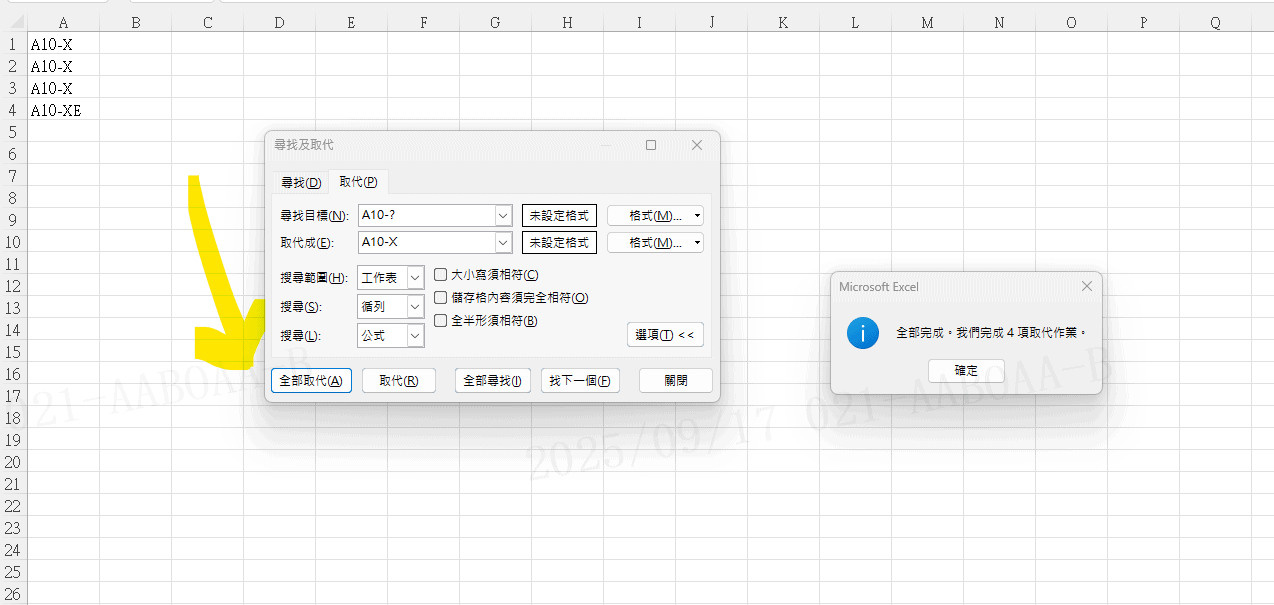The width and height of the screenshot is (1274, 605).
Task: Open 格式 dropdown arrow in 尋找目標 row
Action: tap(696, 216)
